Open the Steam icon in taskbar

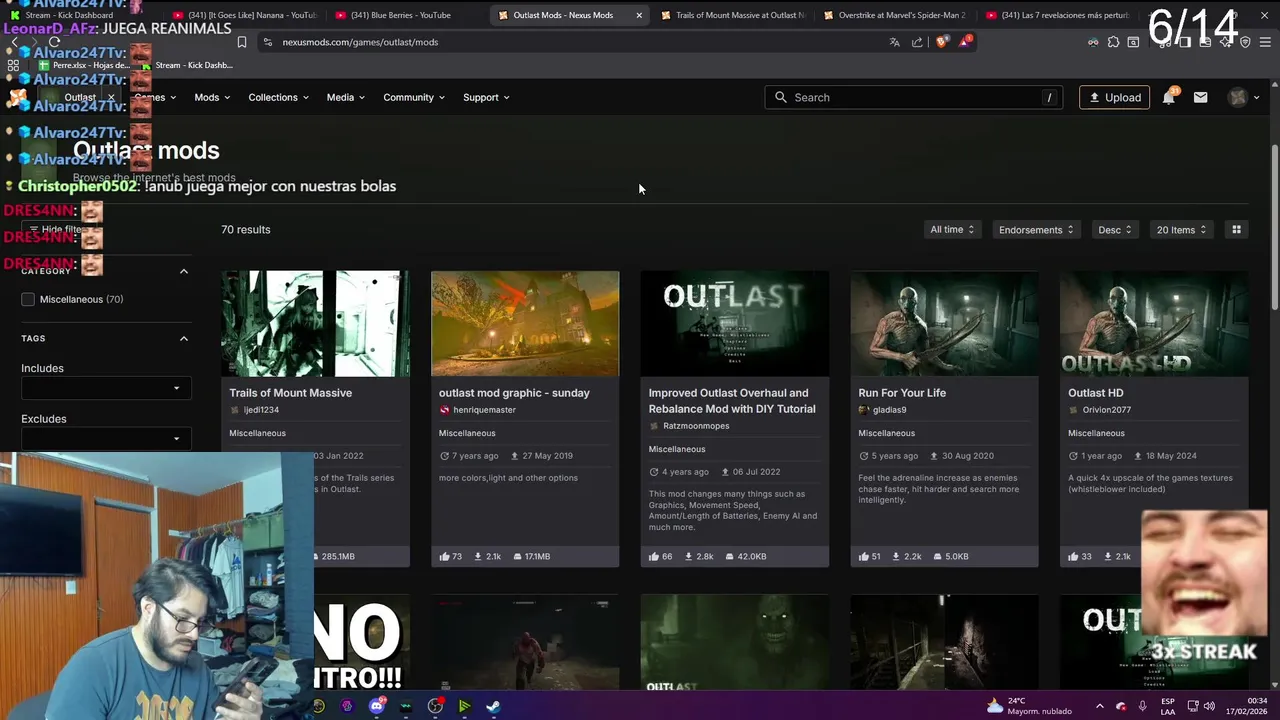493,706
